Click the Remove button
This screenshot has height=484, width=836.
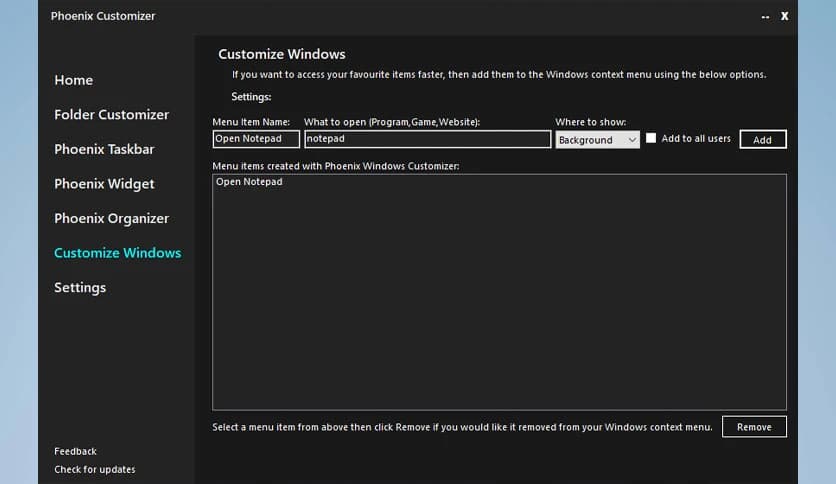(754, 427)
